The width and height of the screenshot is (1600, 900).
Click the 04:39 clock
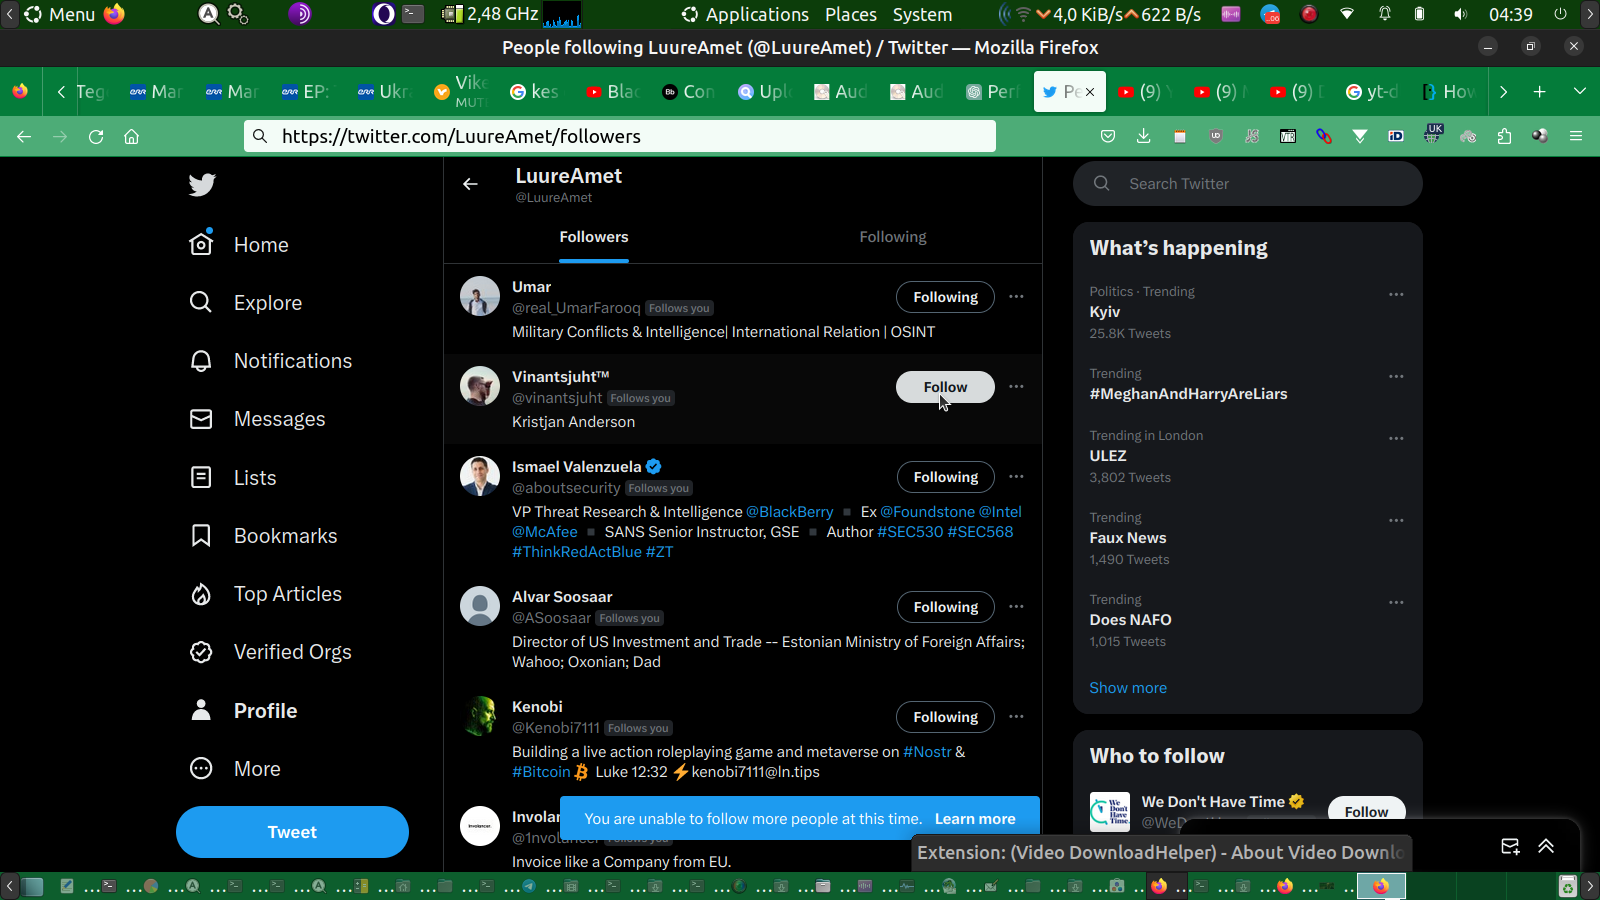tap(1510, 15)
